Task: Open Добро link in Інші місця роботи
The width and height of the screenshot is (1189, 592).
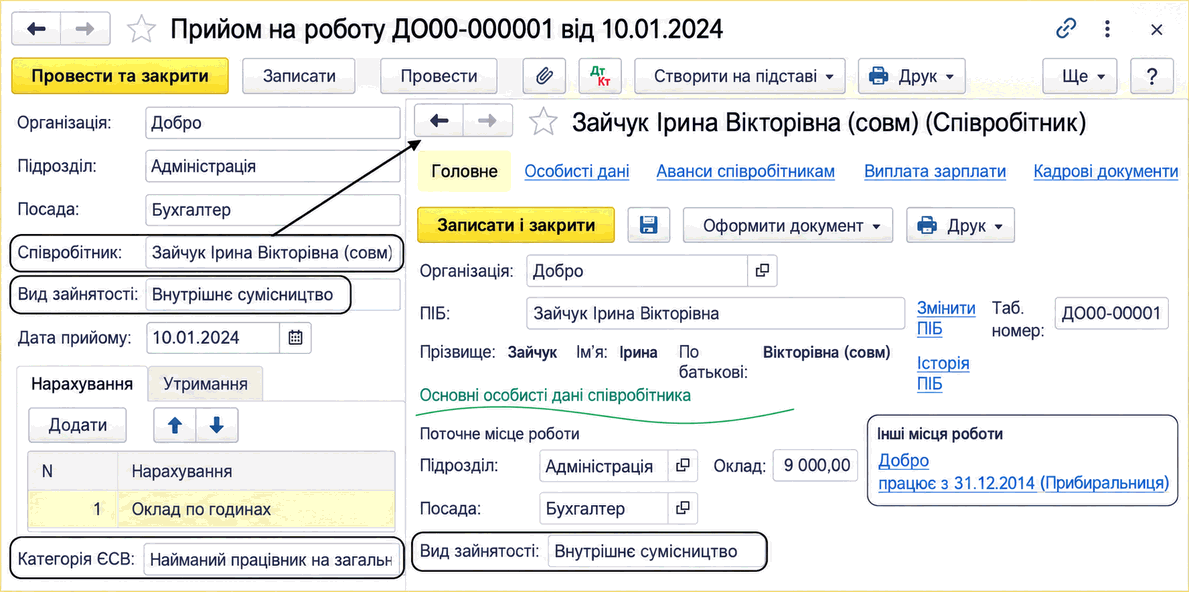Action: (x=903, y=461)
